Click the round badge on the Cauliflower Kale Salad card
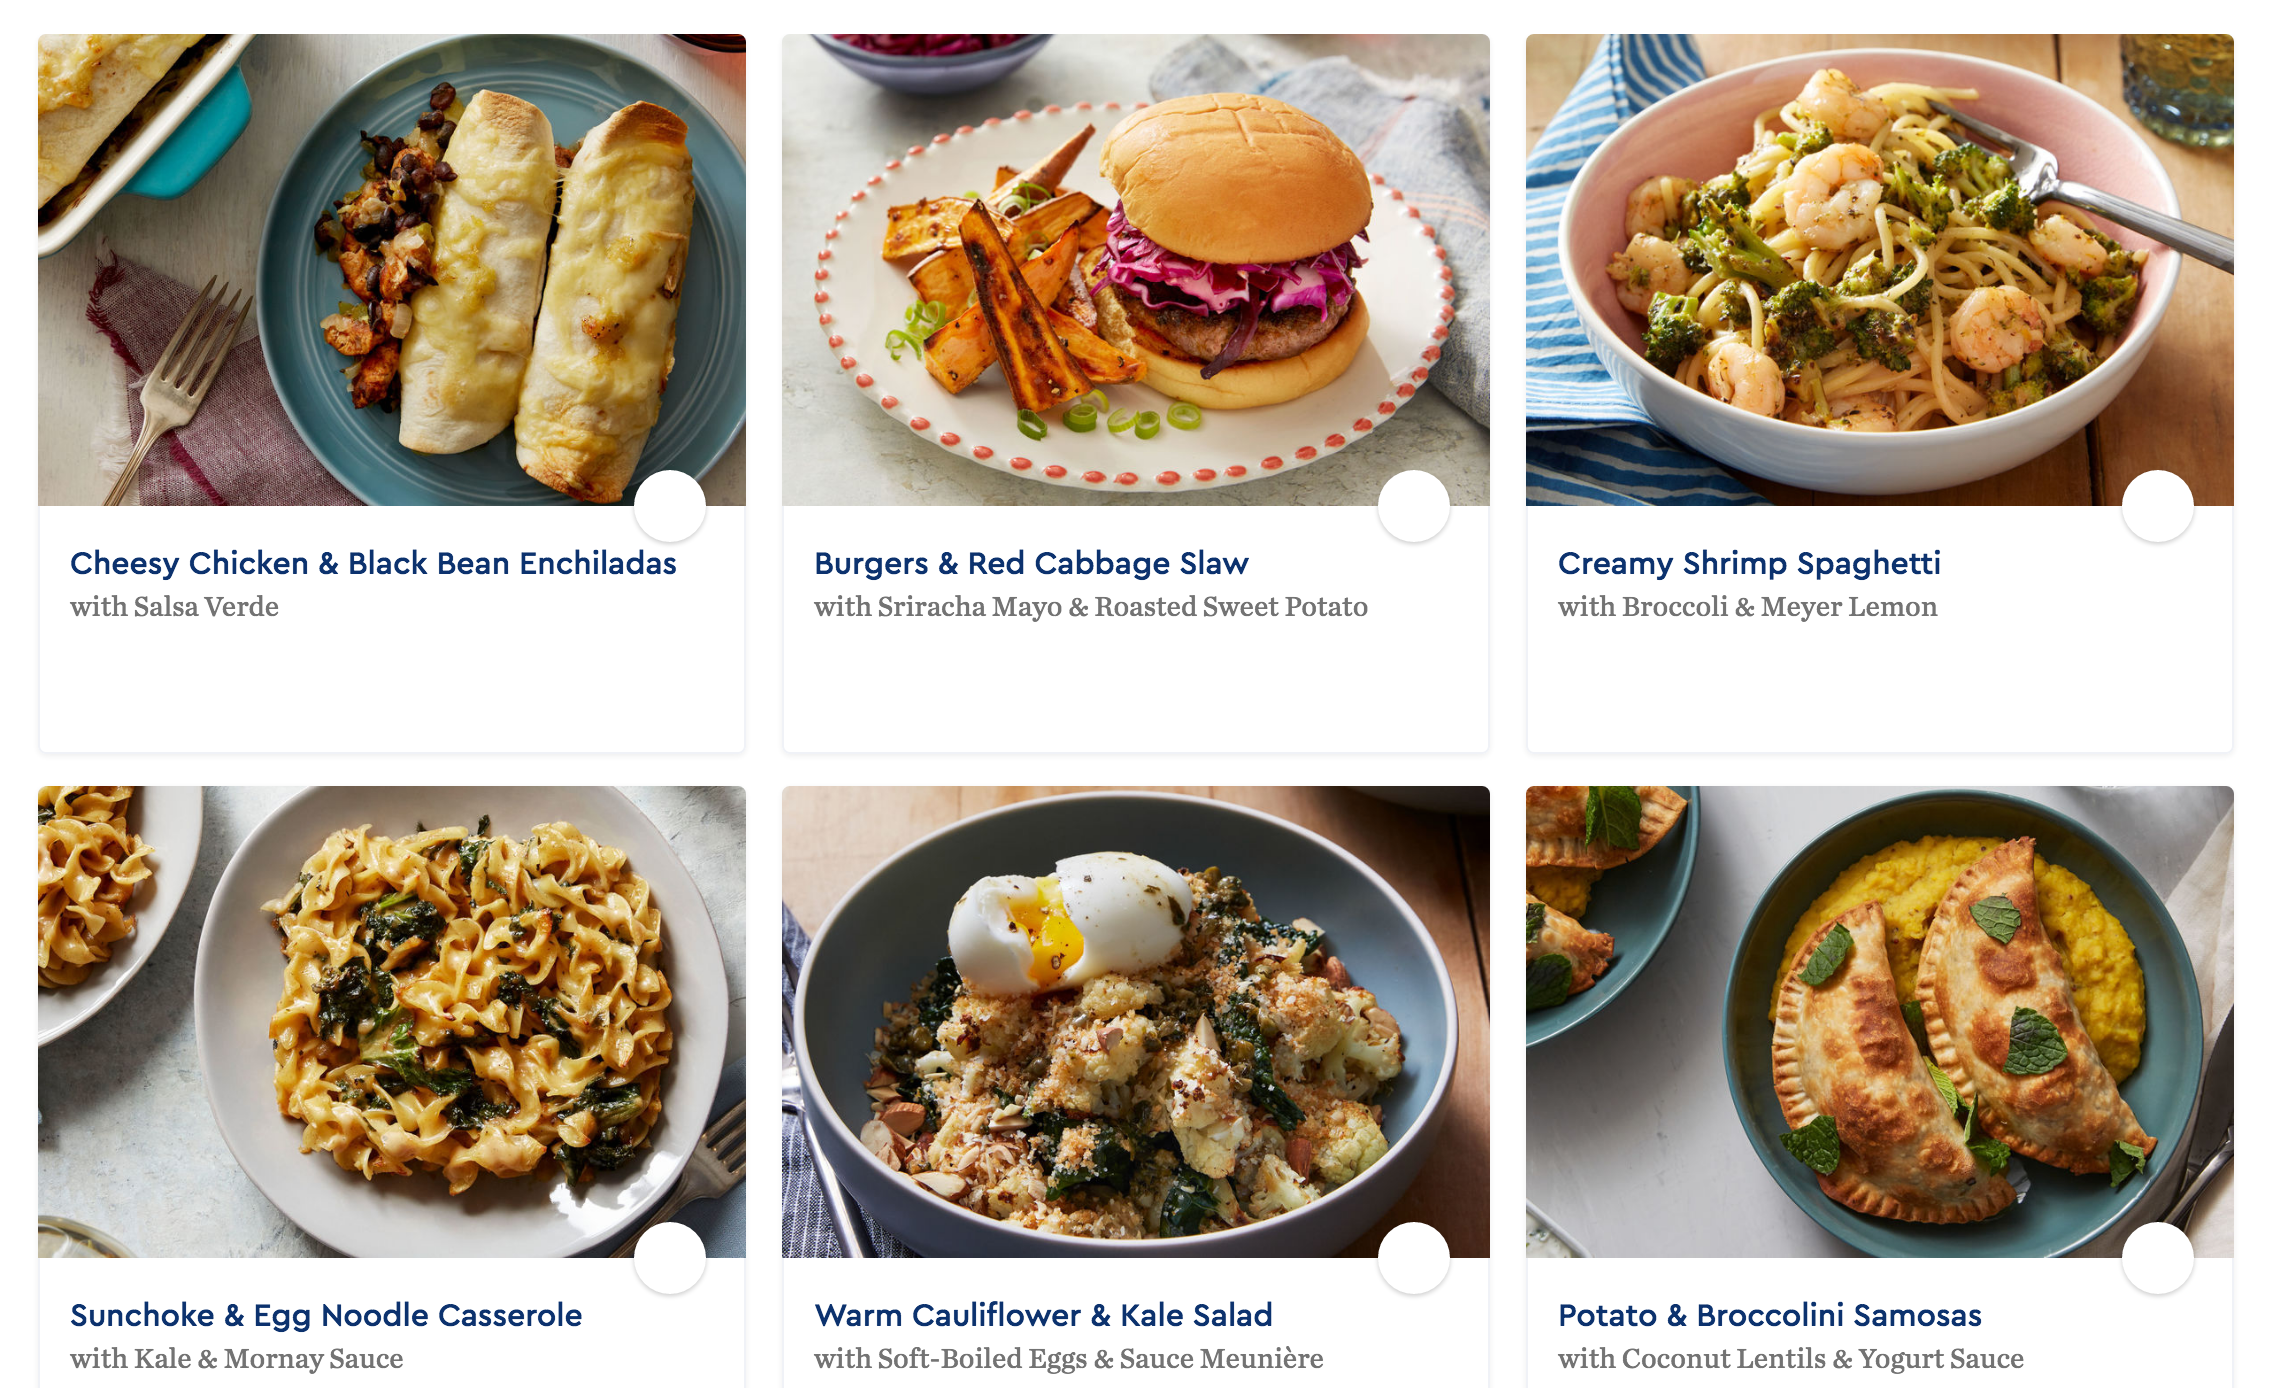This screenshot has height=1388, width=2290. pos(1414,1258)
